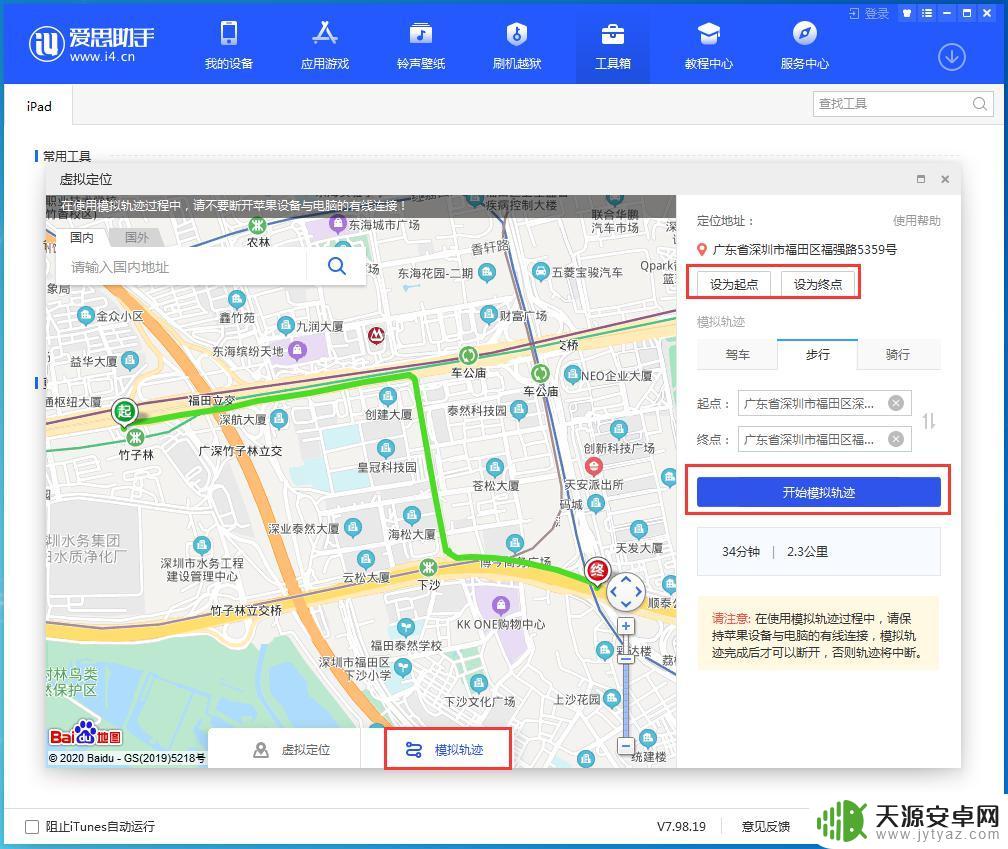This screenshot has width=1008, height=849.
Task: Click the 34分钟 duration text
Action: (741, 551)
